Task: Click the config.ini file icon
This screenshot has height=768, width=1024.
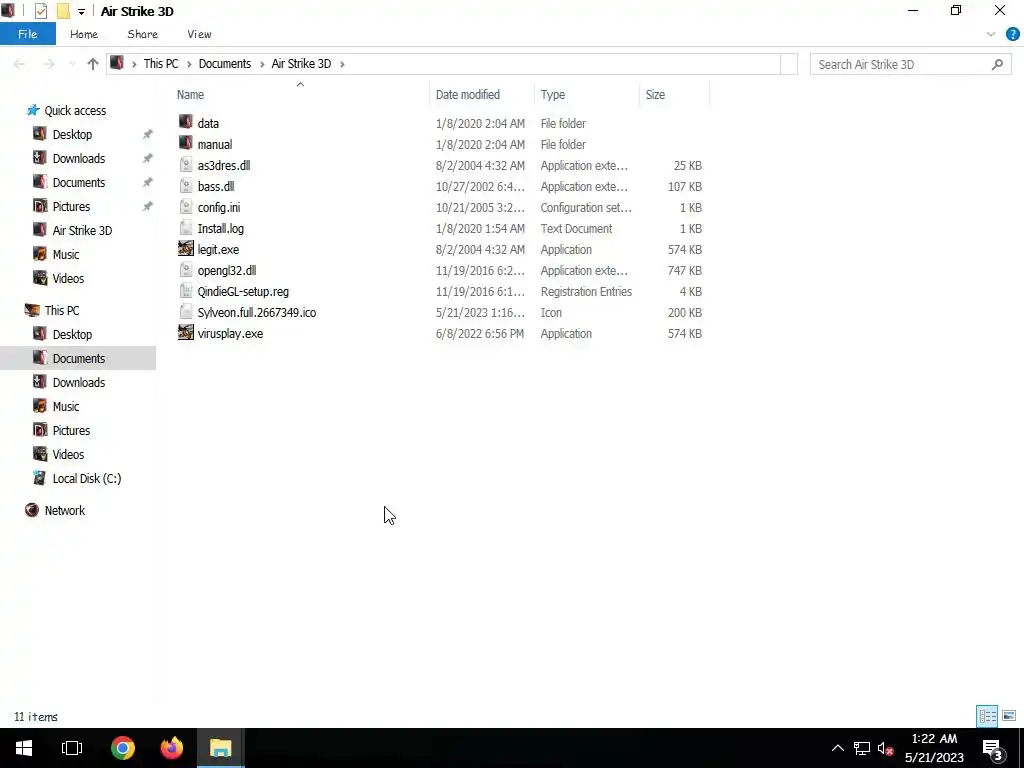Action: coord(186,207)
